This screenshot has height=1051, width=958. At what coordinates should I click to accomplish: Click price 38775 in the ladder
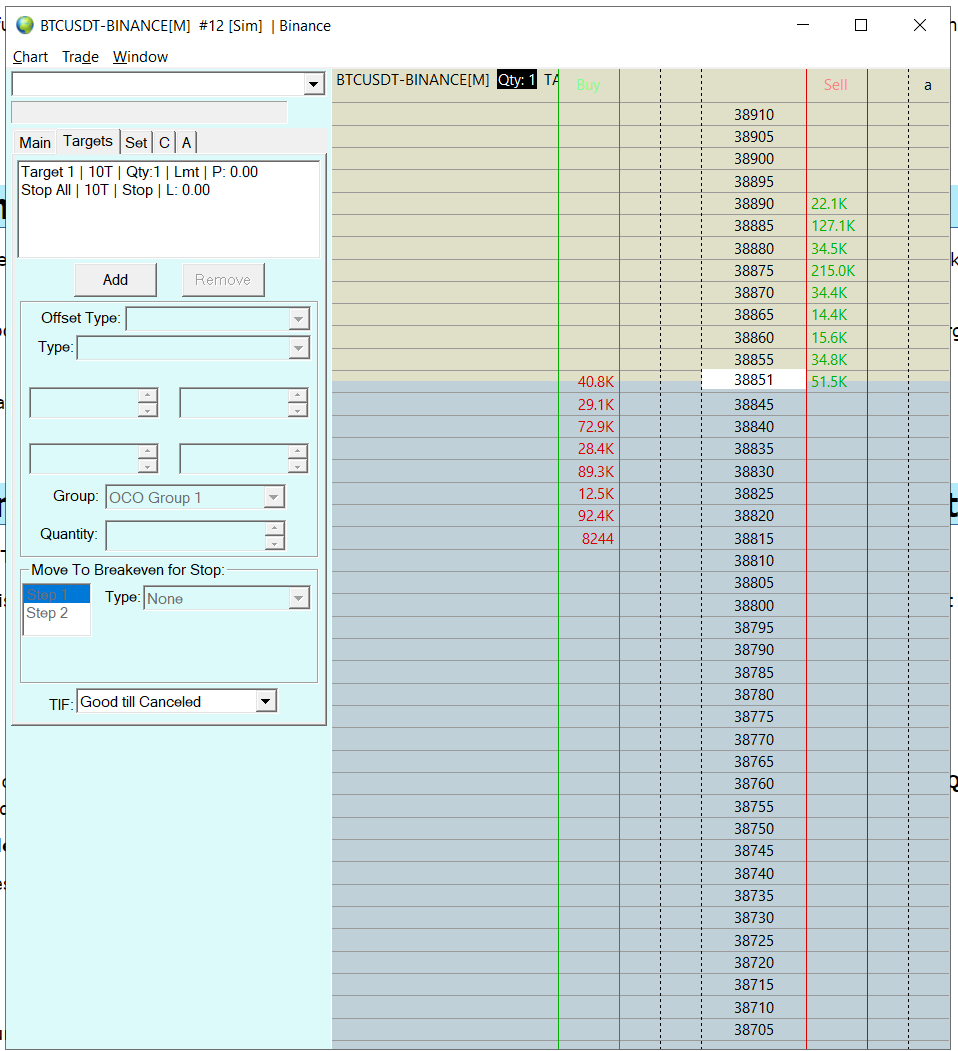(x=754, y=717)
